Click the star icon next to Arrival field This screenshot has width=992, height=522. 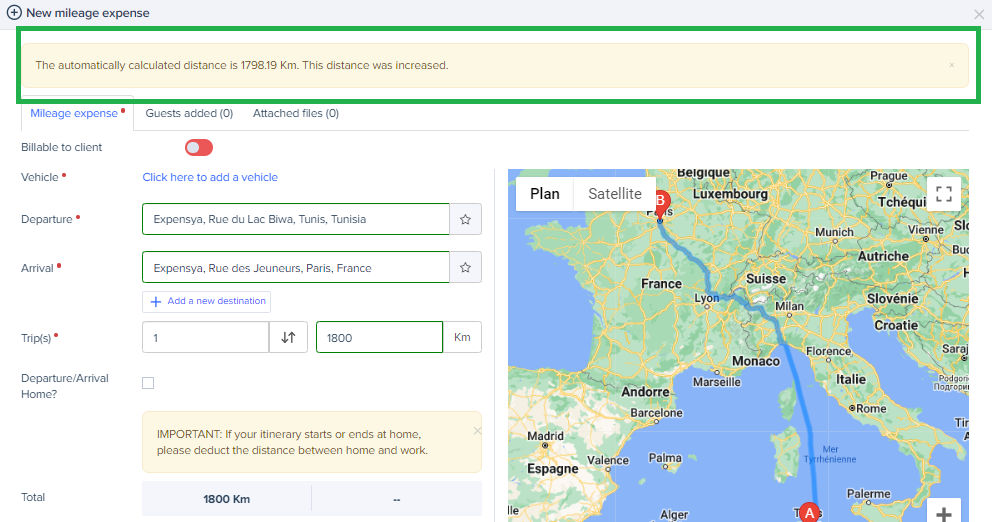click(465, 268)
